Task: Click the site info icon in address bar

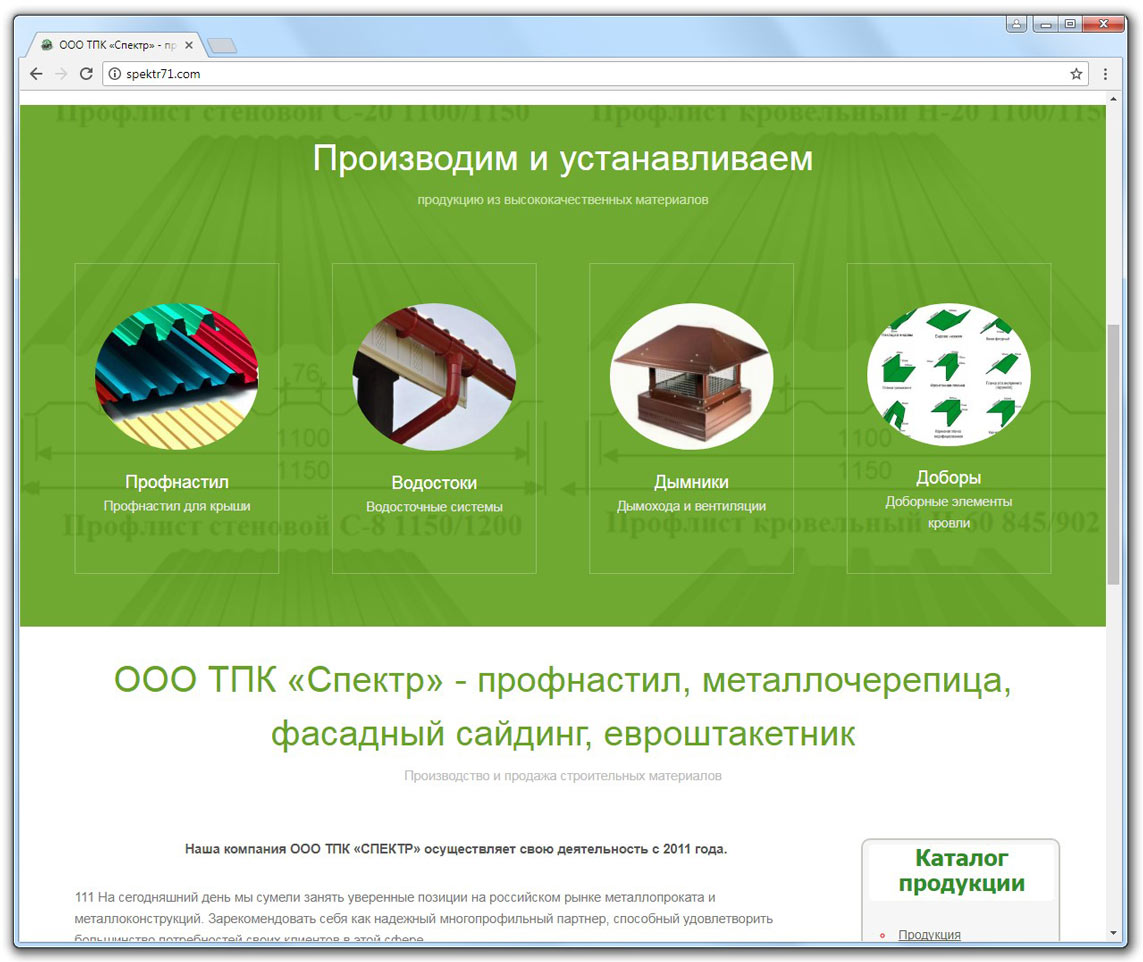Action: tap(114, 74)
